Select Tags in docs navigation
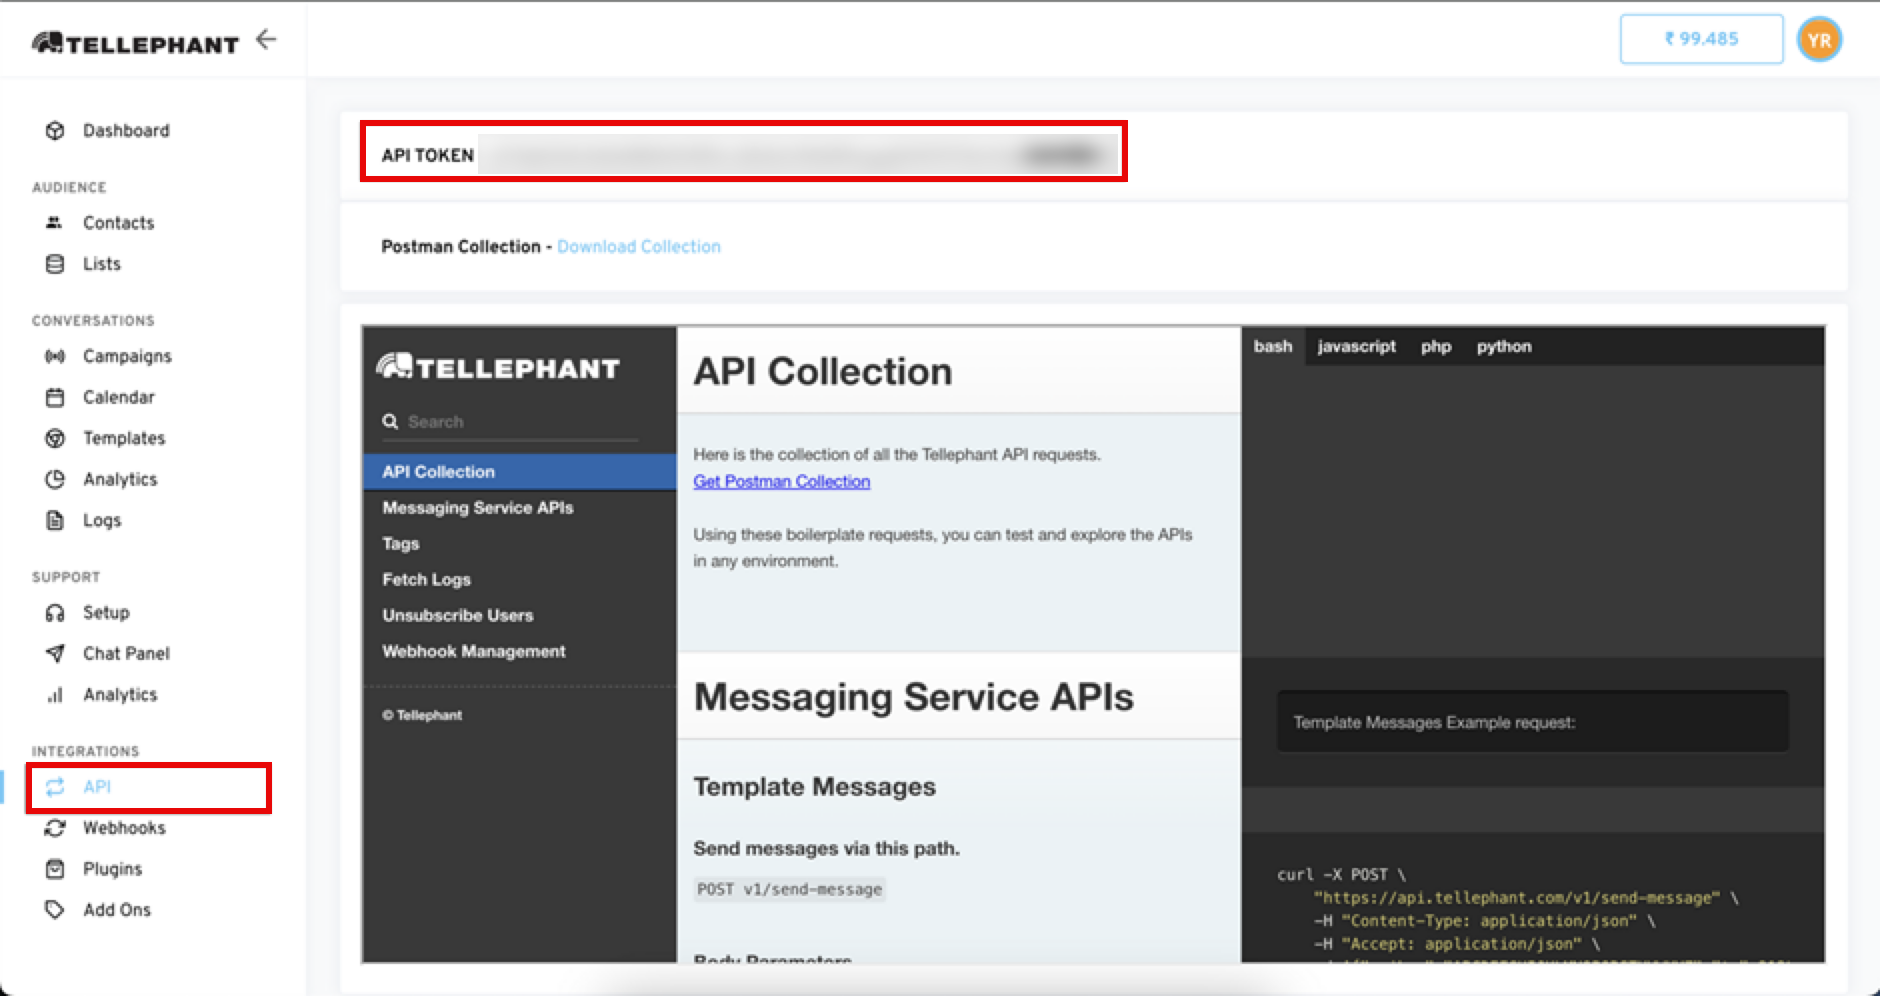 pyautogui.click(x=519, y=544)
